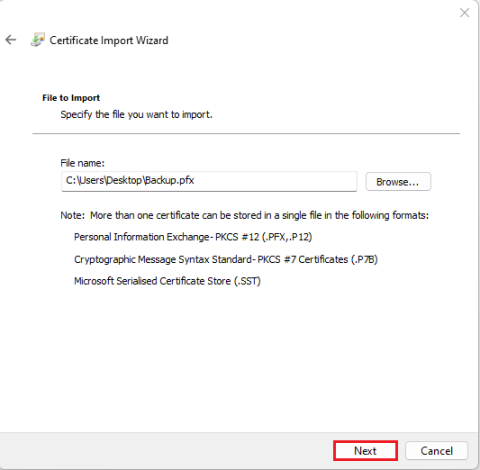480x470 pixels.
Task: Click the Microsoft Serialised Certificate Store line
Action: click(x=167, y=281)
